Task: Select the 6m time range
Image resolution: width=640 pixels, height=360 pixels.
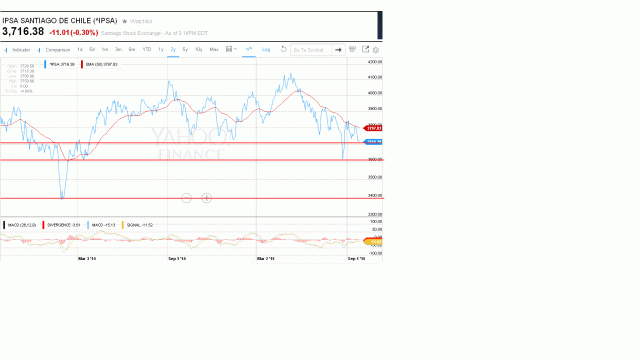Action: (x=132, y=49)
